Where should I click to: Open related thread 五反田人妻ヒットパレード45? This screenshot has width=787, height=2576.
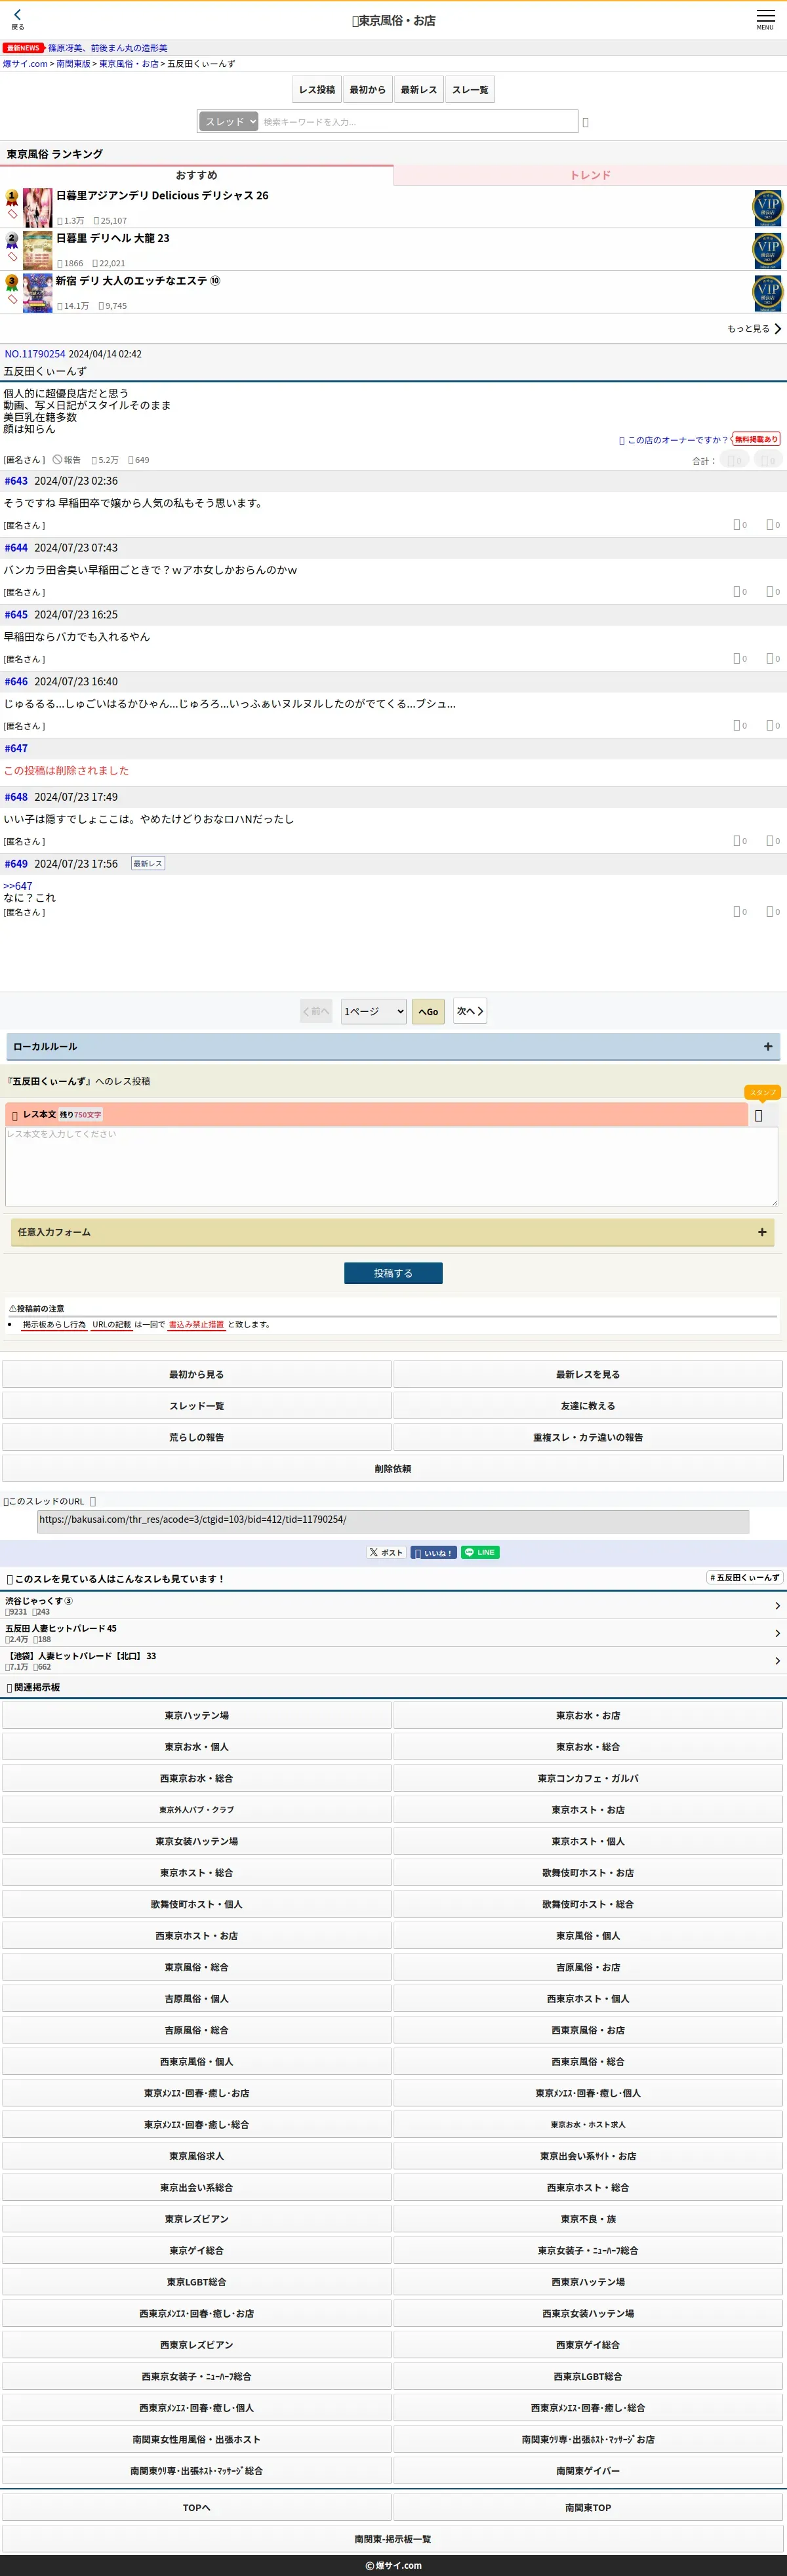[x=393, y=1633]
